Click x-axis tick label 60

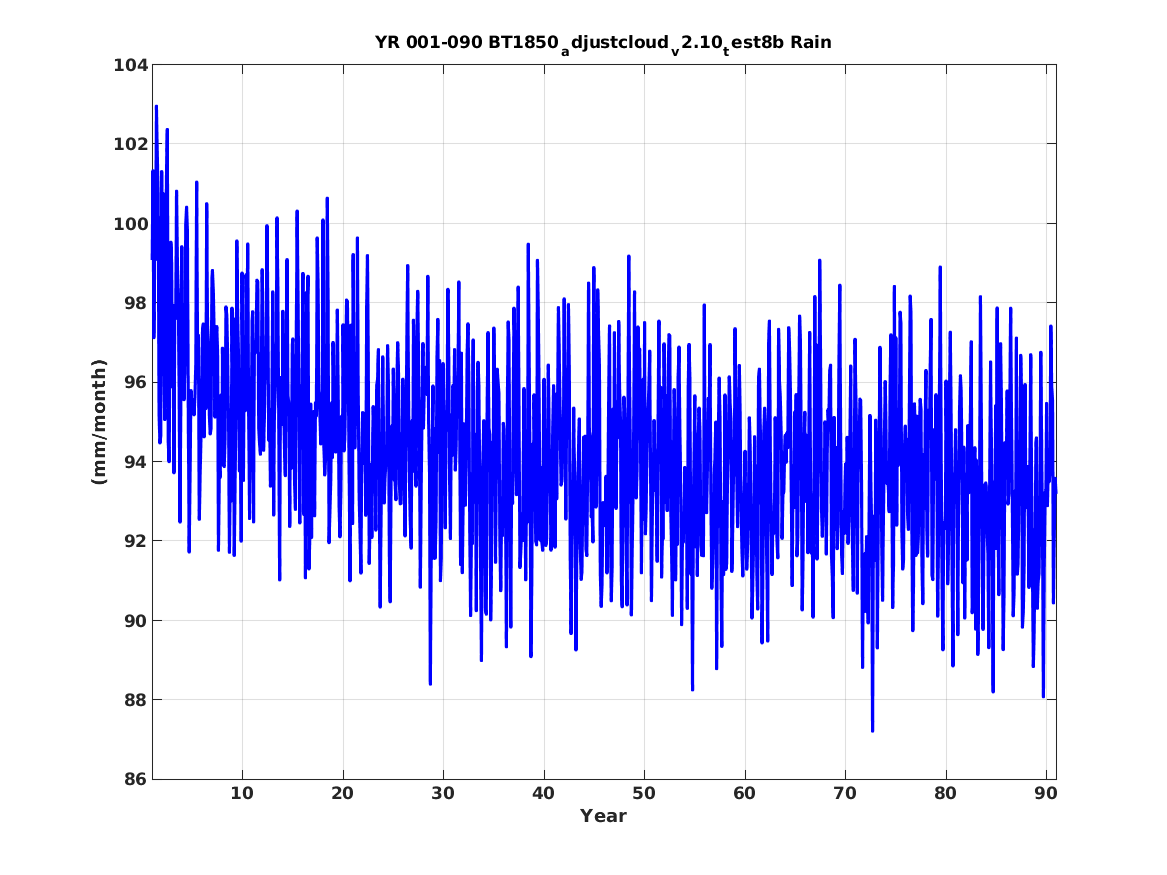(744, 794)
